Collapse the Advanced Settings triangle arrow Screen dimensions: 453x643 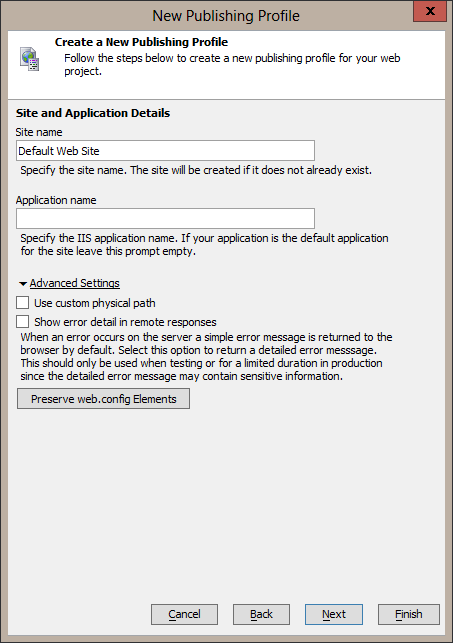click(23, 283)
